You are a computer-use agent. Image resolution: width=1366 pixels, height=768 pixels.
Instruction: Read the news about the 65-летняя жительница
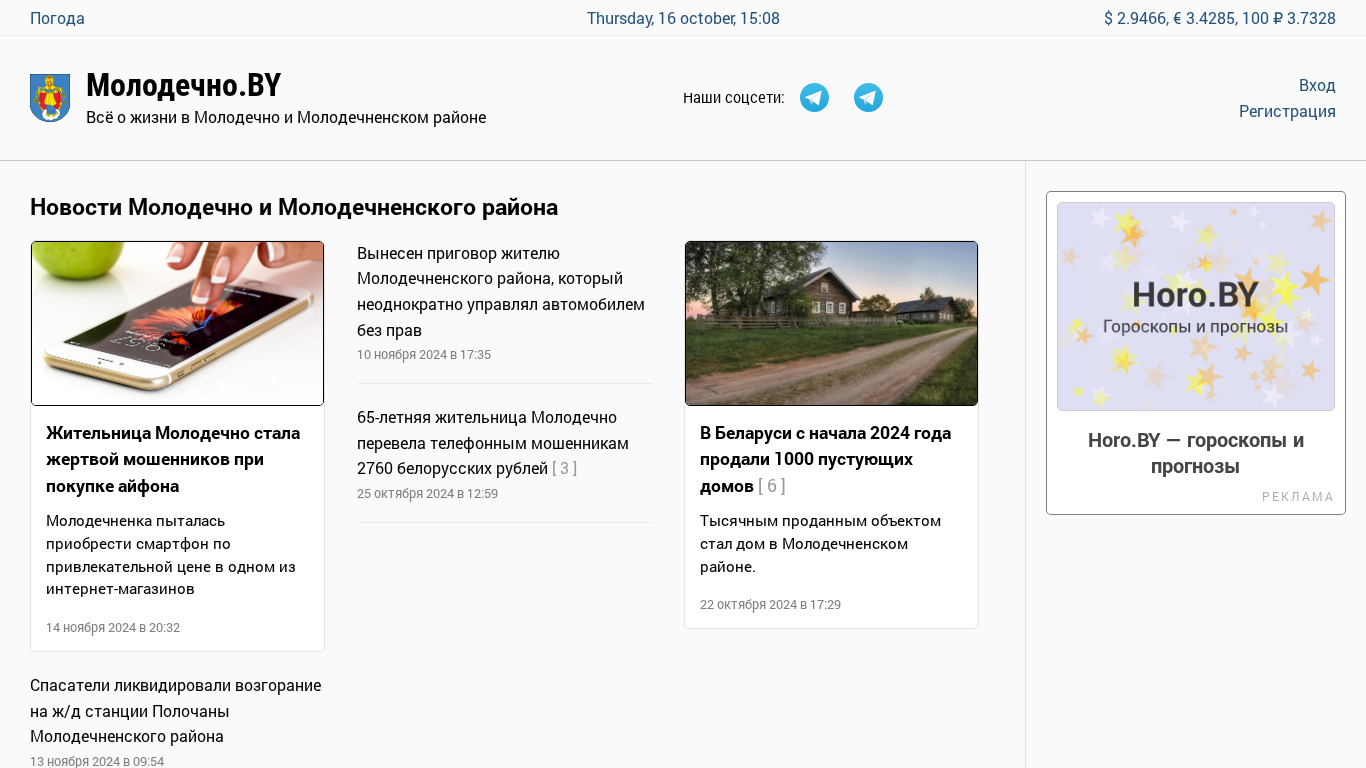click(x=493, y=442)
